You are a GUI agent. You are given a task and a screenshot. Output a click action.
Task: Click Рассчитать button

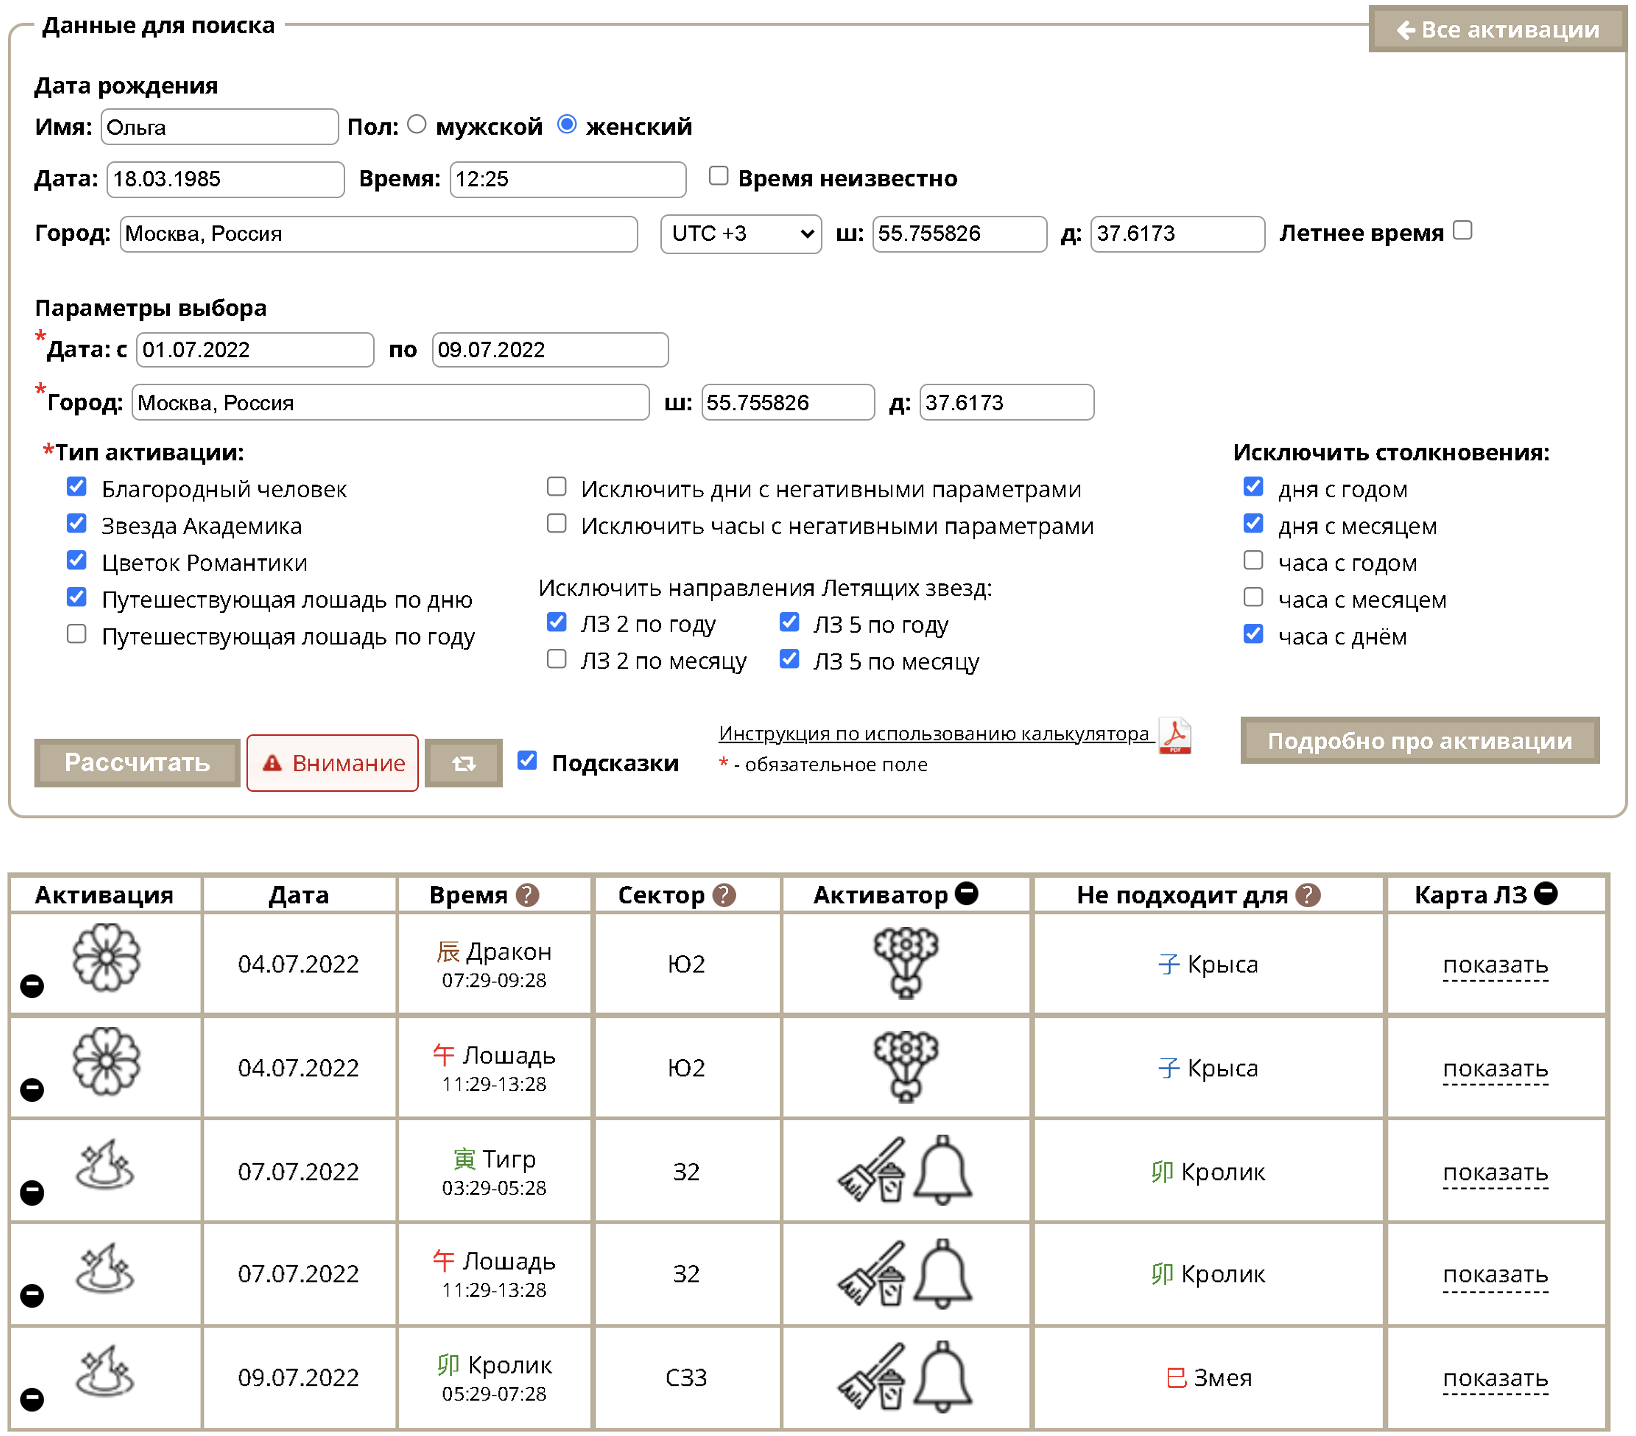pos(137,763)
